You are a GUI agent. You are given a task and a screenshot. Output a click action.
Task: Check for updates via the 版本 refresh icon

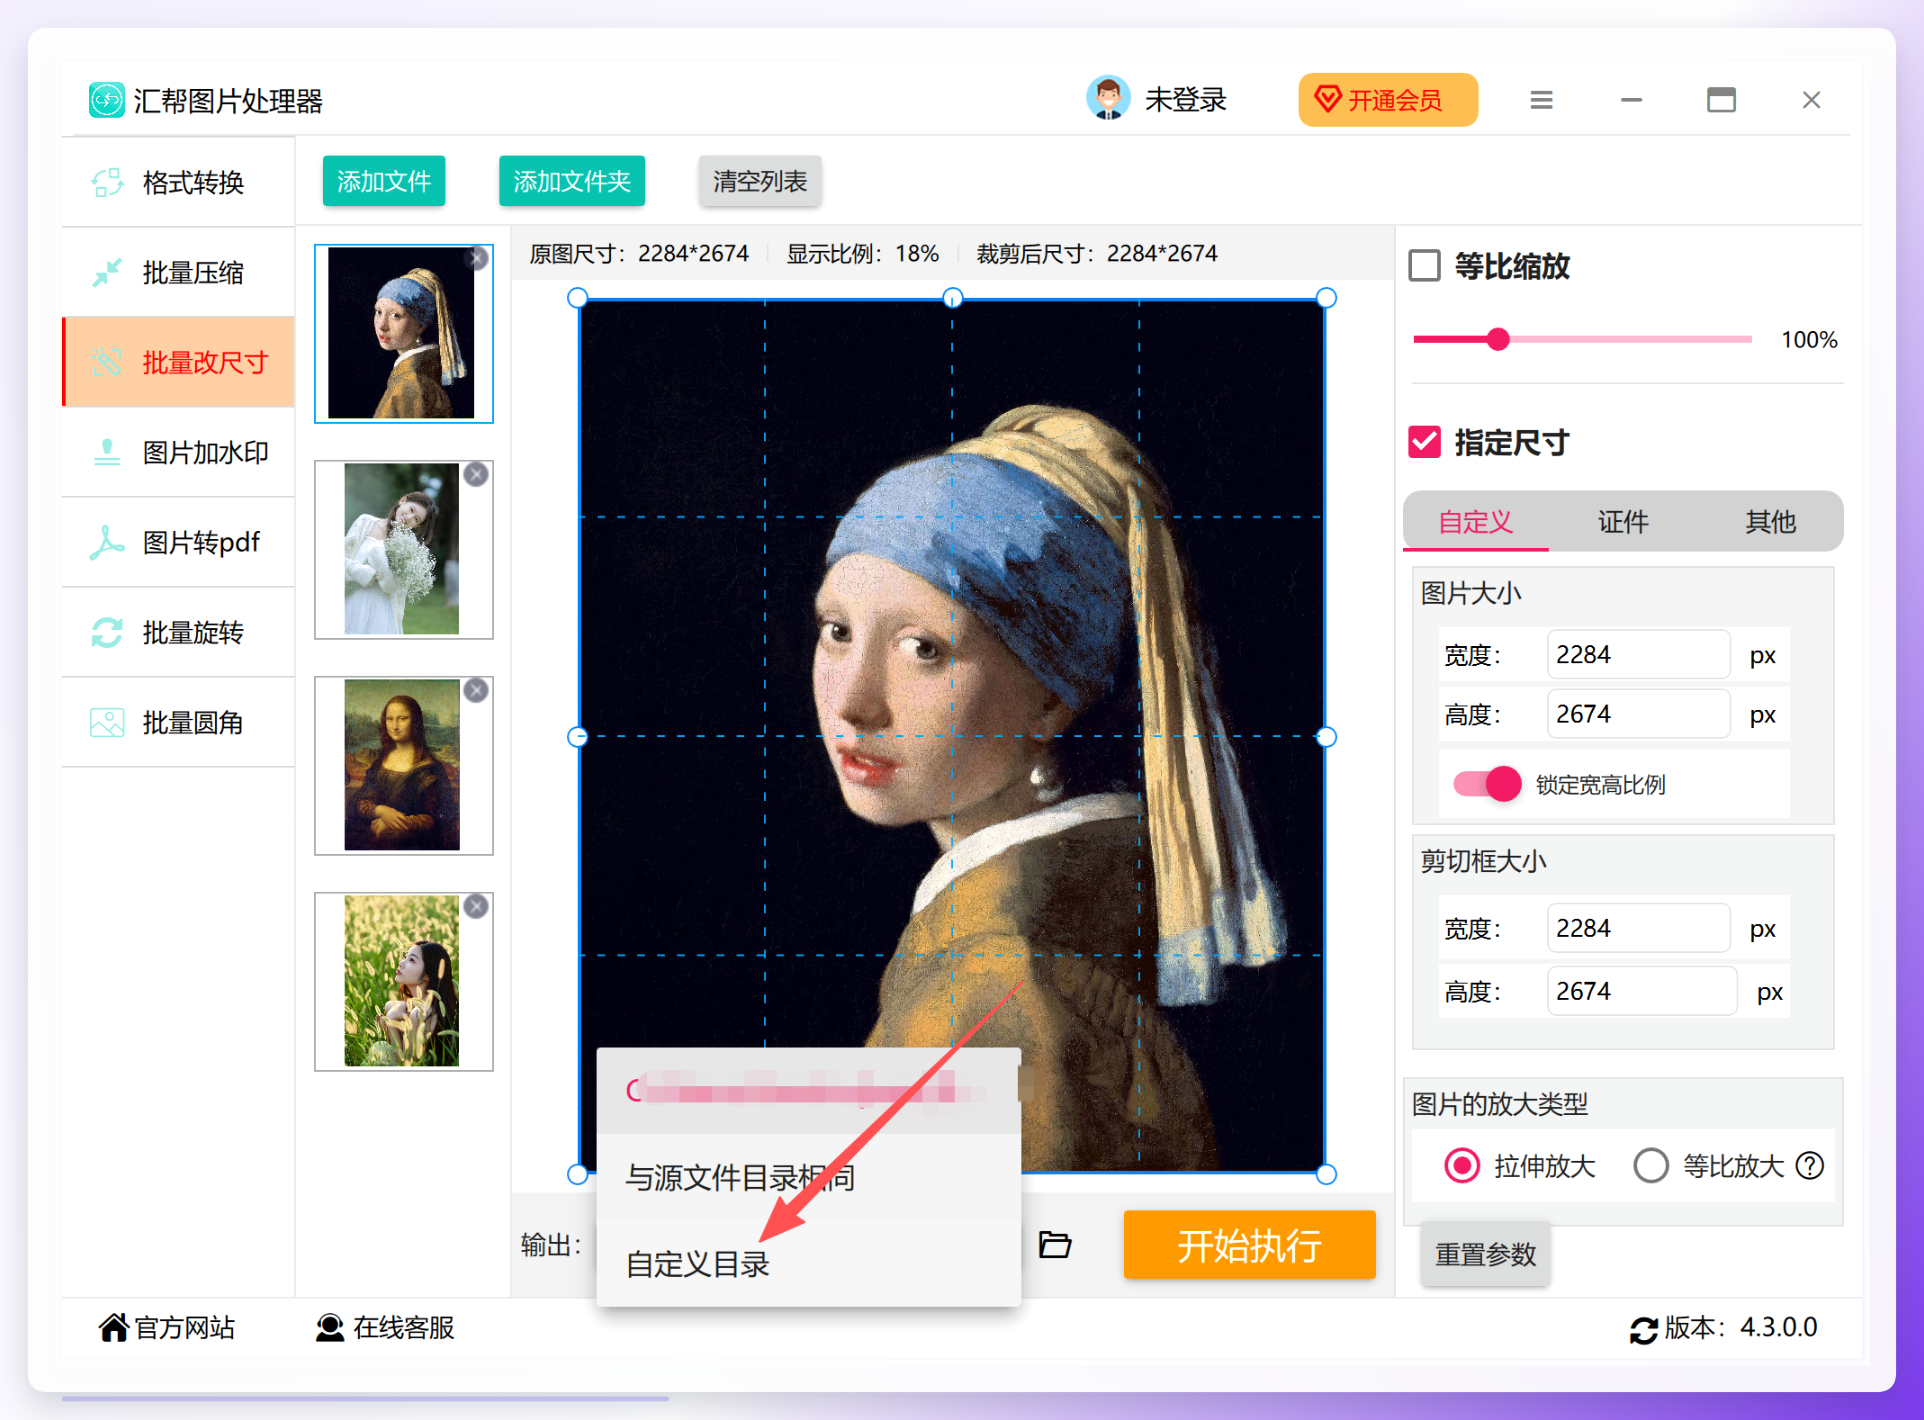pyautogui.click(x=1643, y=1330)
